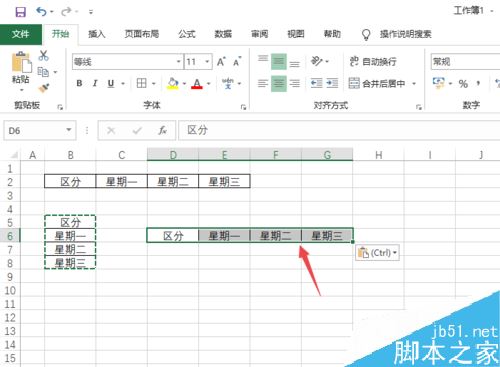Click the Increase Indent icon

tap(332, 83)
